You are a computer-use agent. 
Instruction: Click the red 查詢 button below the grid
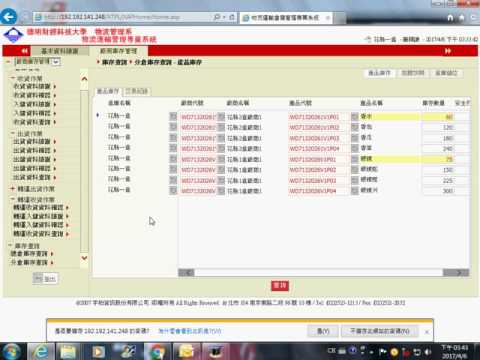click(280, 286)
